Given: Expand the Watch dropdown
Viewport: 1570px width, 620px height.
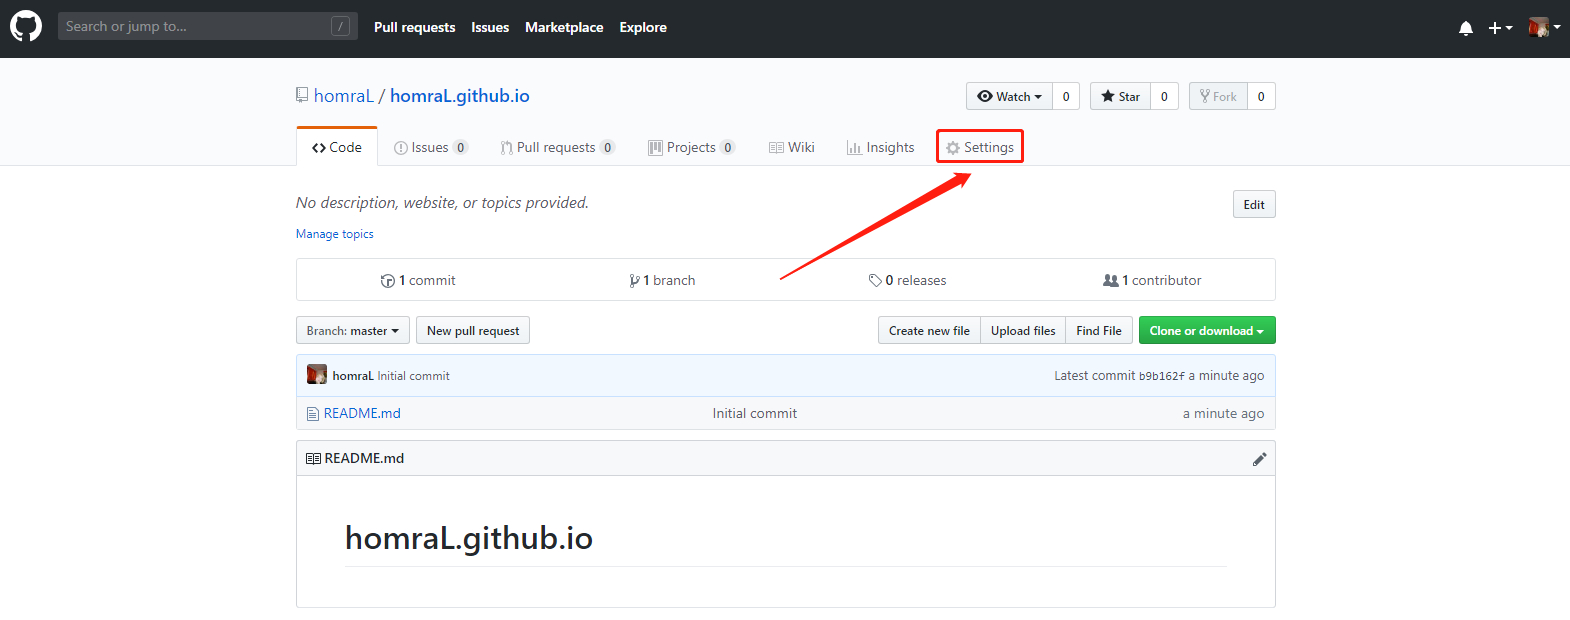Looking at the screenshot, I should [1009, 97].
